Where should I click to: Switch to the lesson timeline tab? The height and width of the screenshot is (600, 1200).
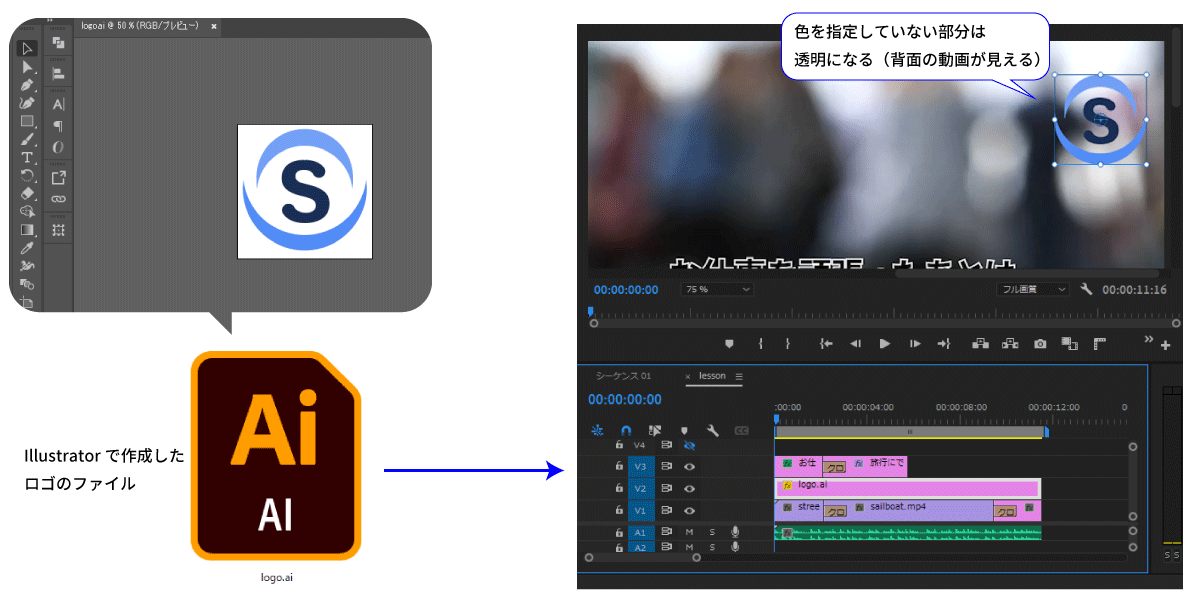(x=712, y=376)
